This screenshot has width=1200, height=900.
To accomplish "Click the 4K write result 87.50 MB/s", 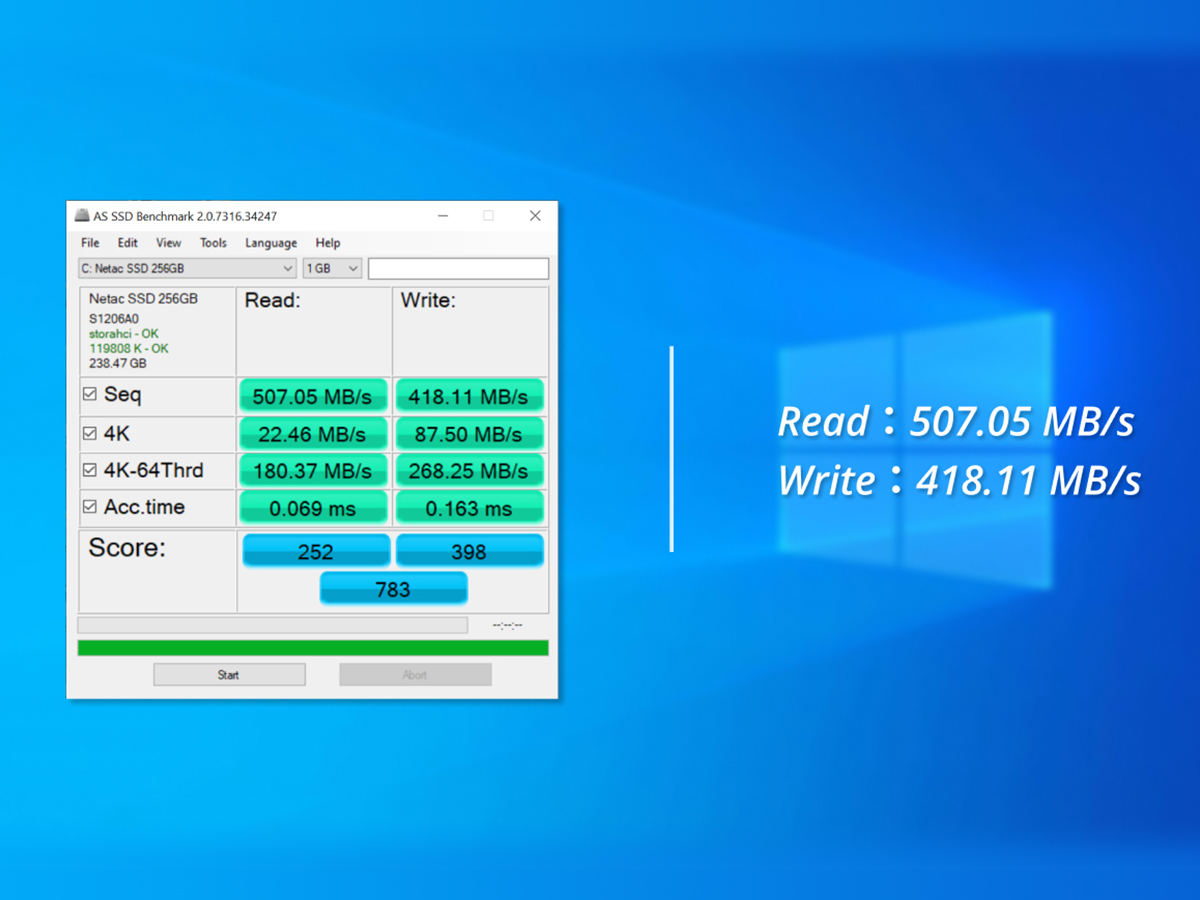I will tap(469, 434).
